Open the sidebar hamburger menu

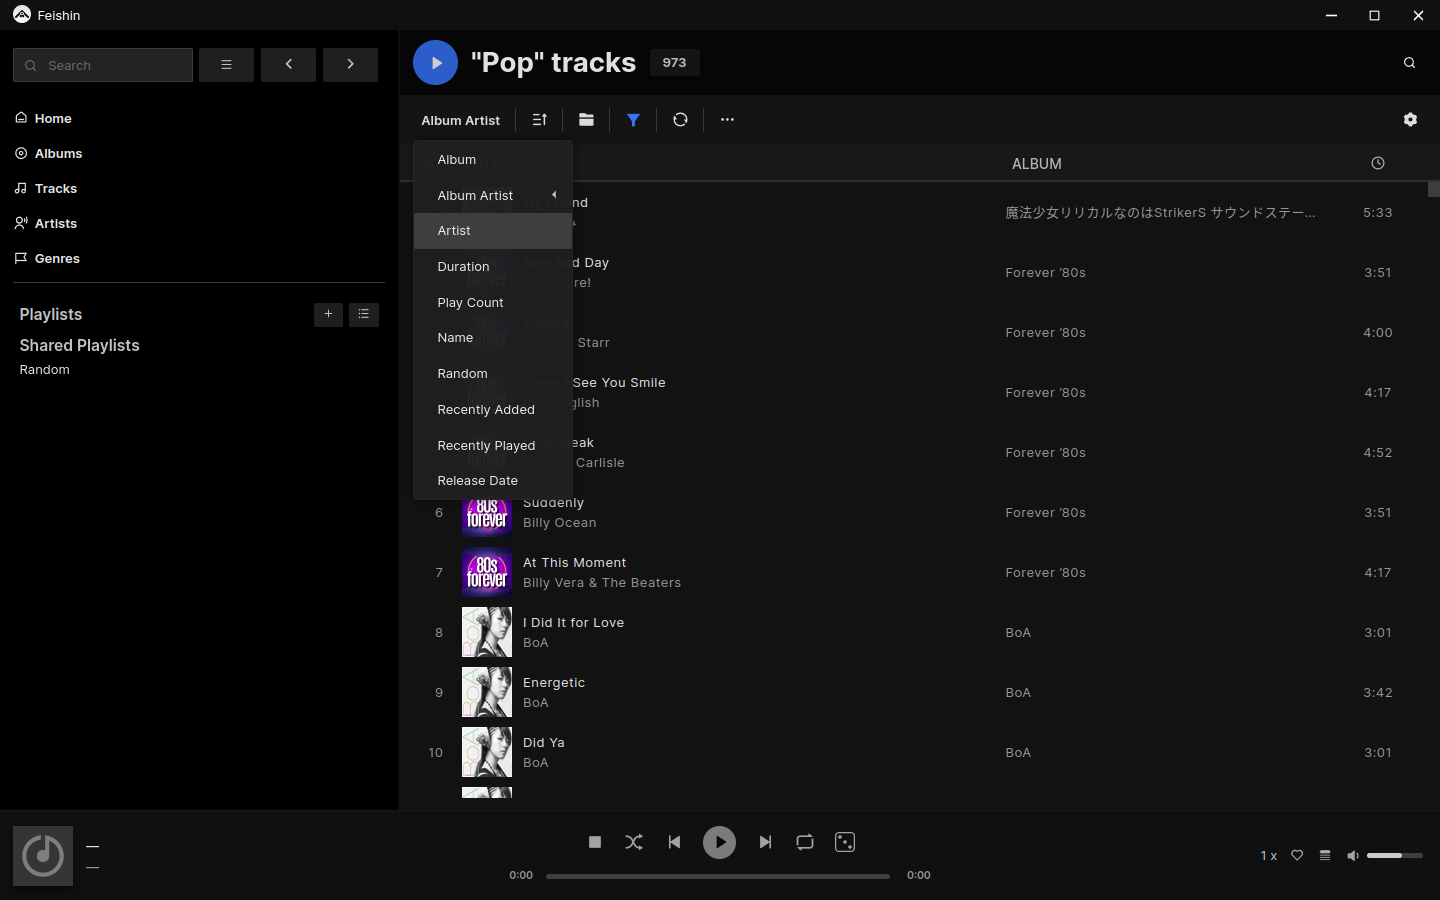click(x=226, y=65)
